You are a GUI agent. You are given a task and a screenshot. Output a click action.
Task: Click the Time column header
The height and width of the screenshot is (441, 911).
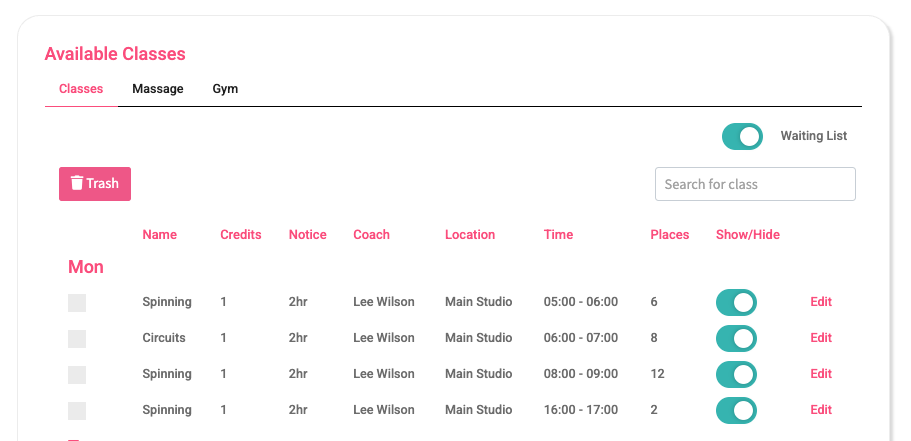[x=558, y=235]
